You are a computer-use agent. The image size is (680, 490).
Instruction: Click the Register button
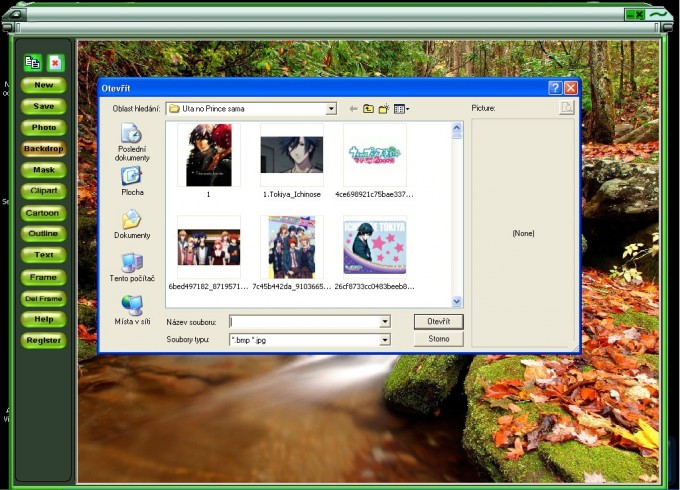pyautogui.click(x=44, y=341)
